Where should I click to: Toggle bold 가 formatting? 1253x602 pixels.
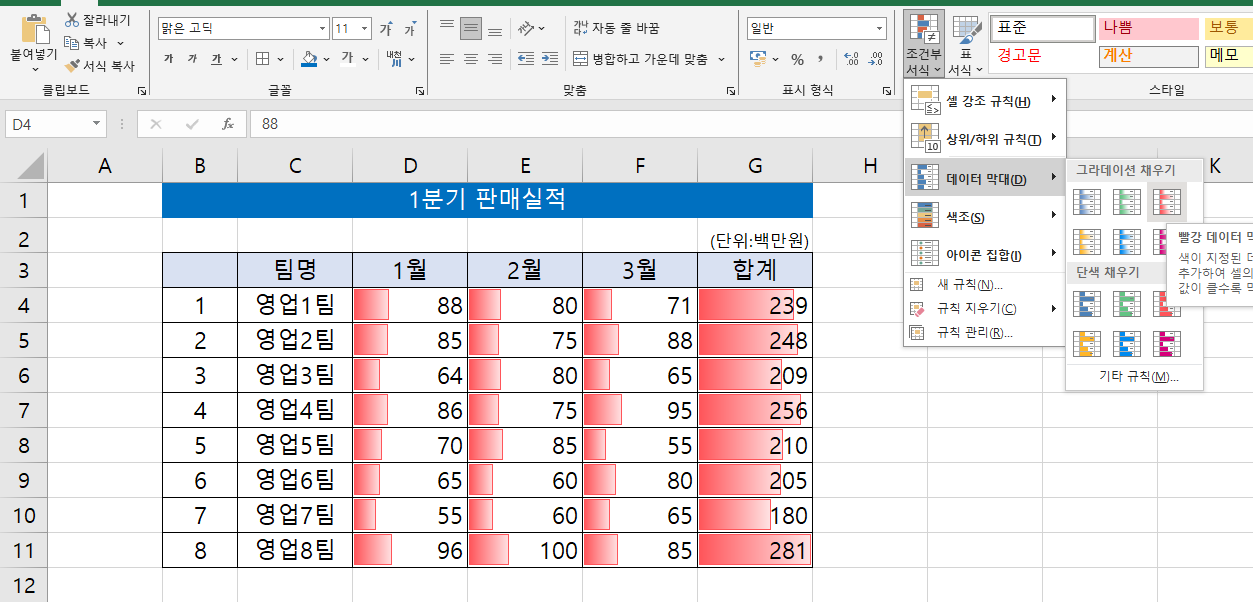pos(168,59)
